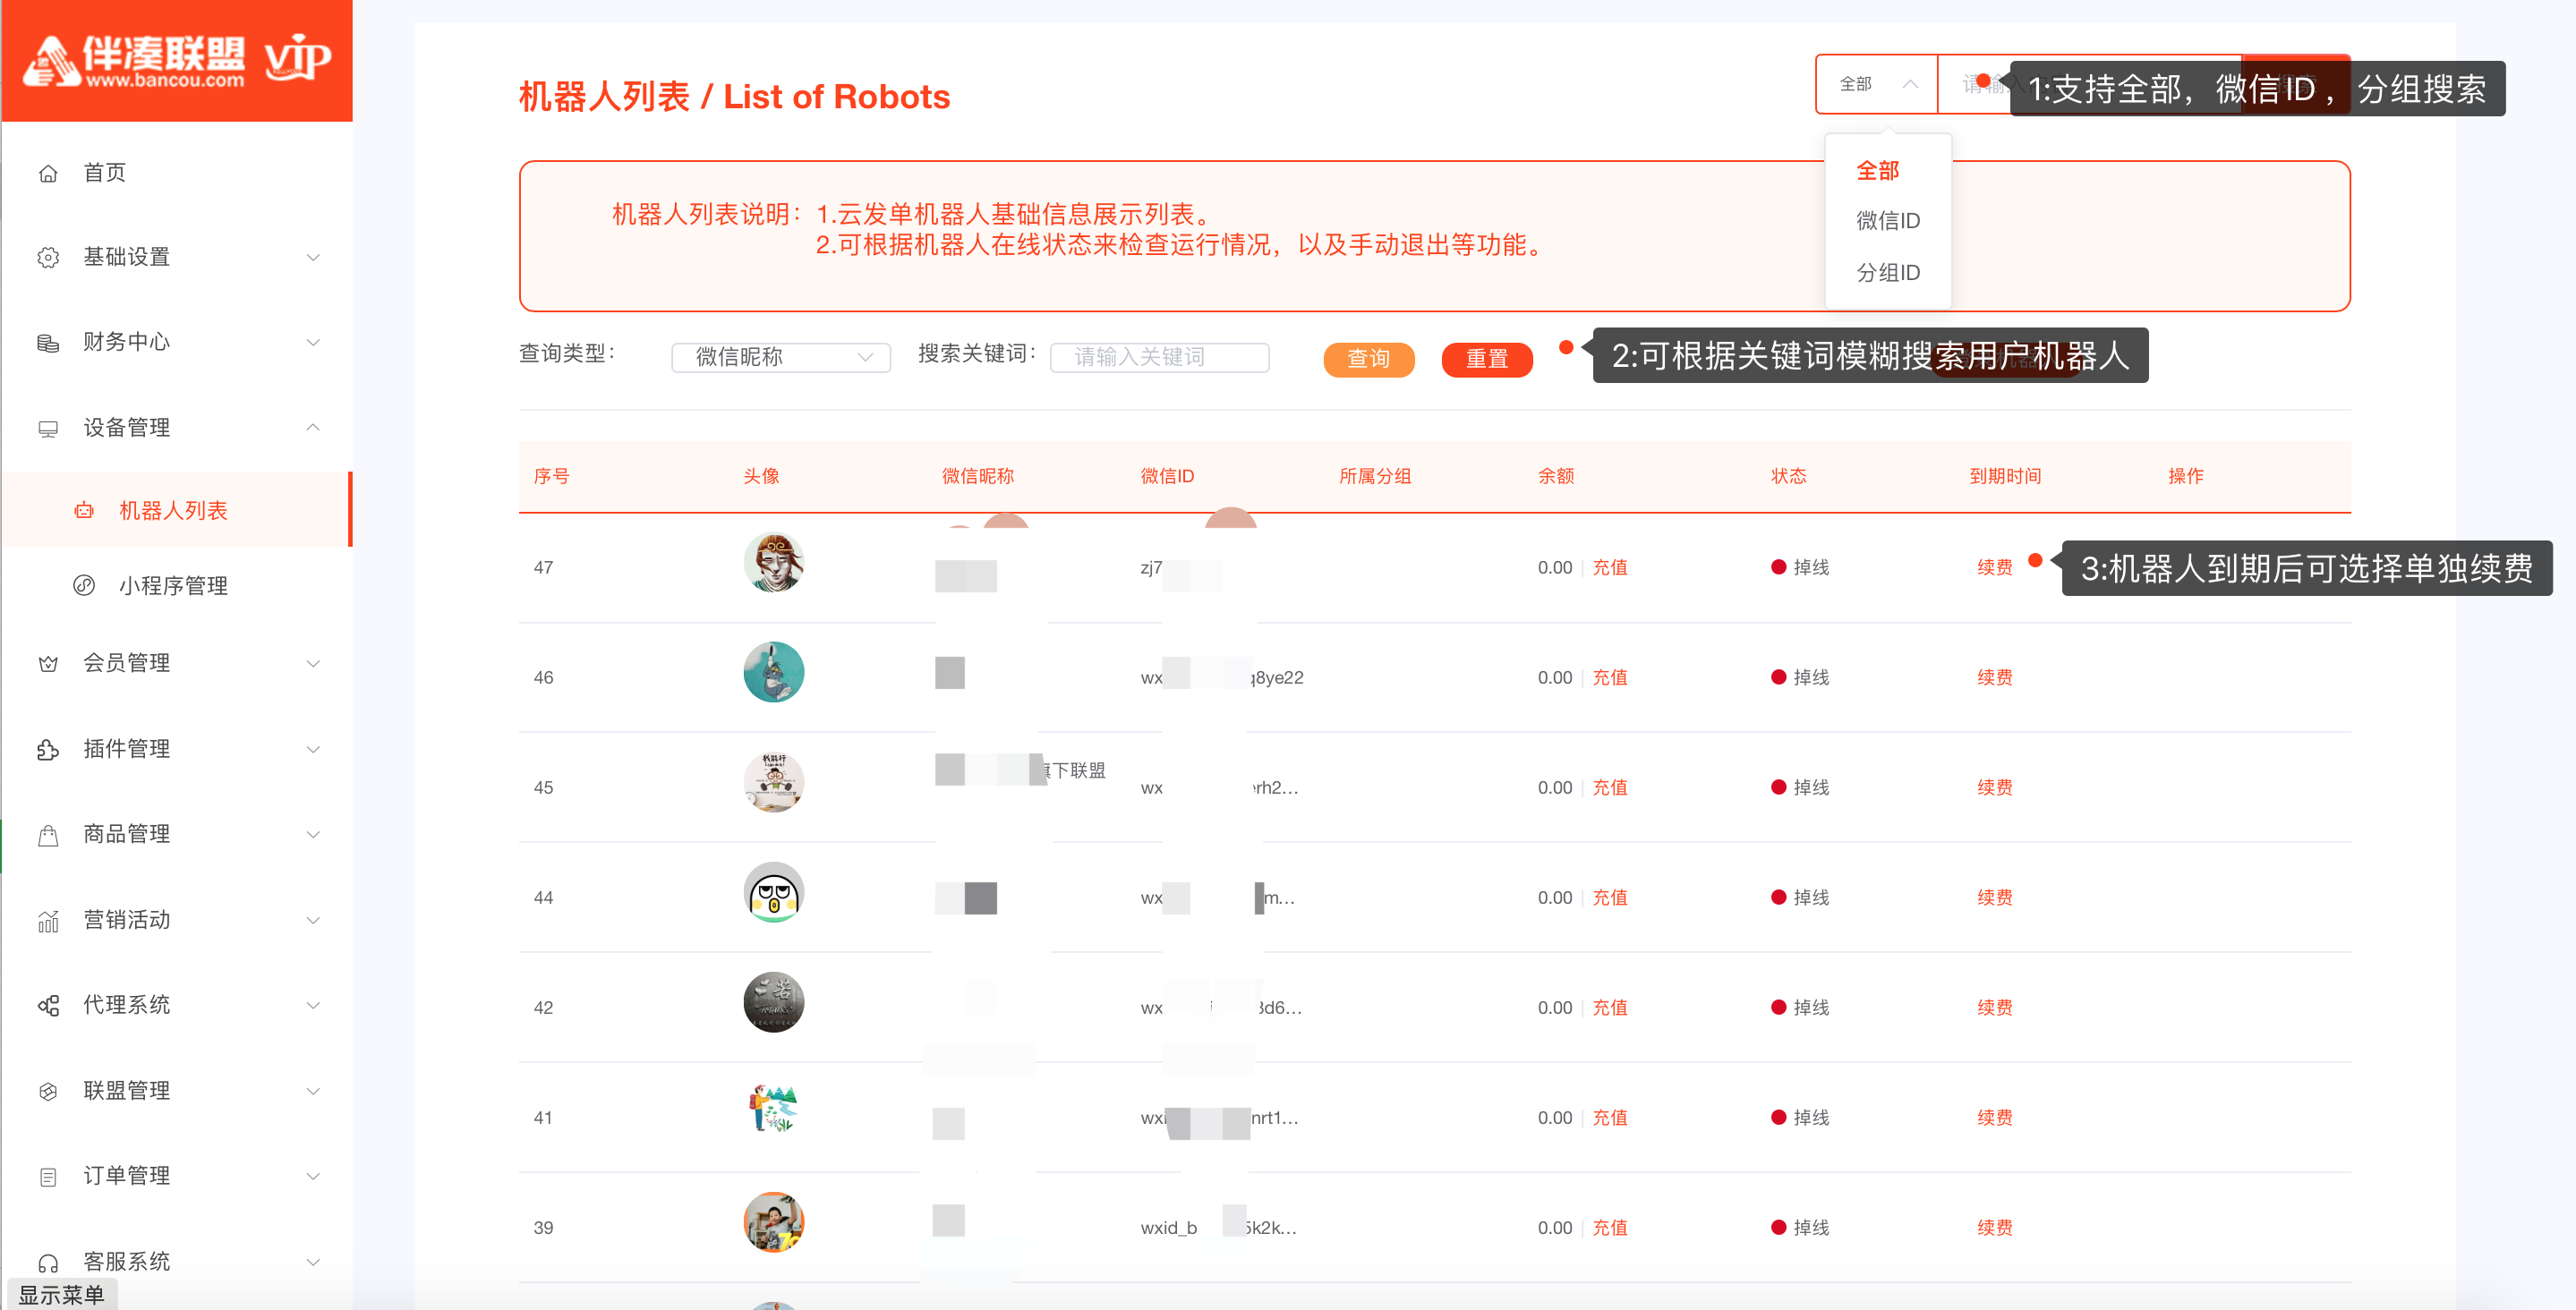Click the 伴凑联盟 VIP logo

coord(177,61)
